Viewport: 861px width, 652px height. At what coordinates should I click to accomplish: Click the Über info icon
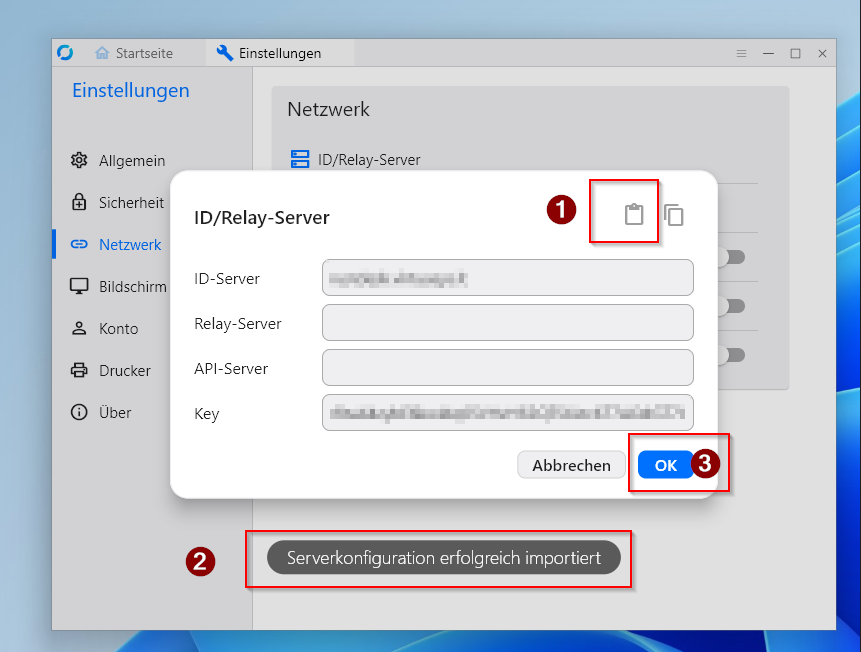78,412
